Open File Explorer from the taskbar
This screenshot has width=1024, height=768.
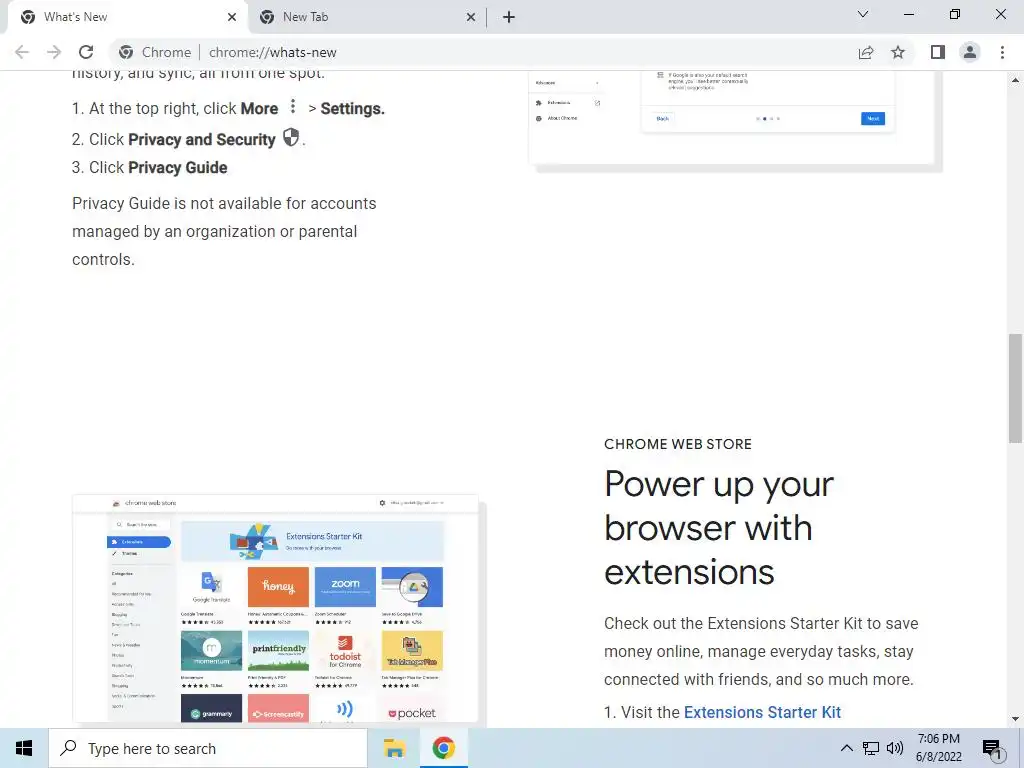pyautogui.click(x=394, y=748)
